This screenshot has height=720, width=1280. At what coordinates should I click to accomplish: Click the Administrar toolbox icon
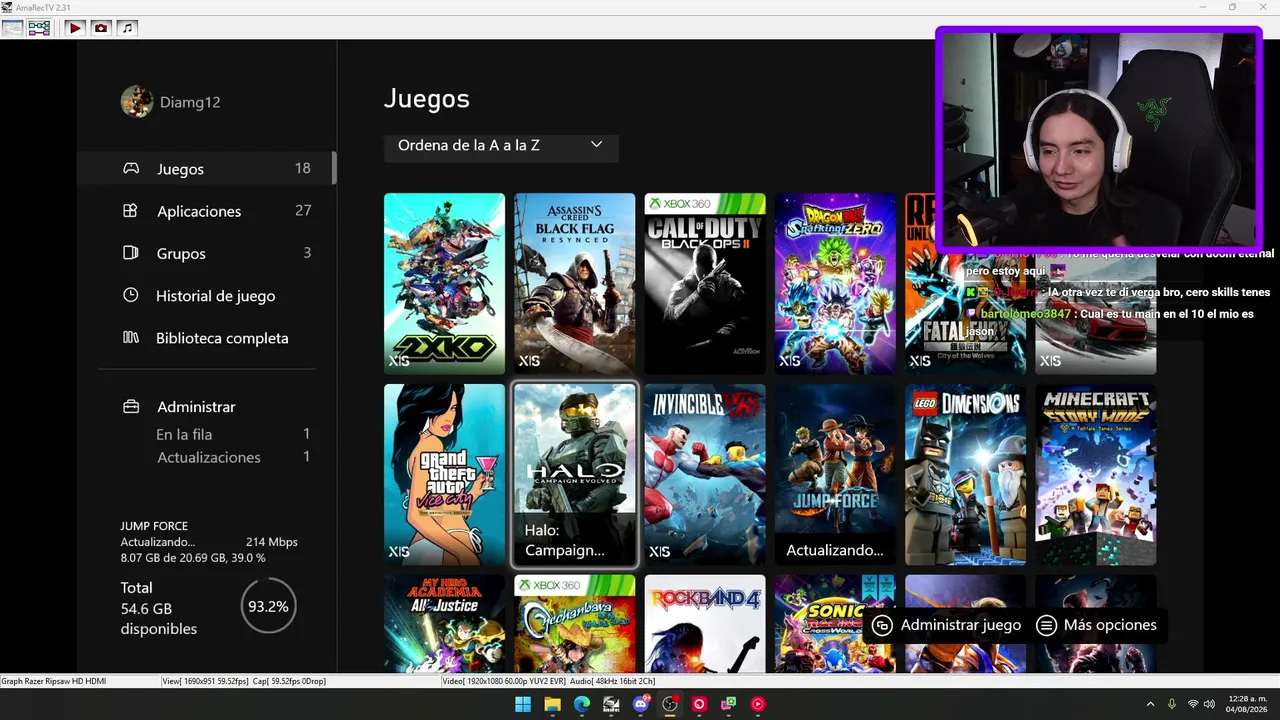[x=130, y=407]
